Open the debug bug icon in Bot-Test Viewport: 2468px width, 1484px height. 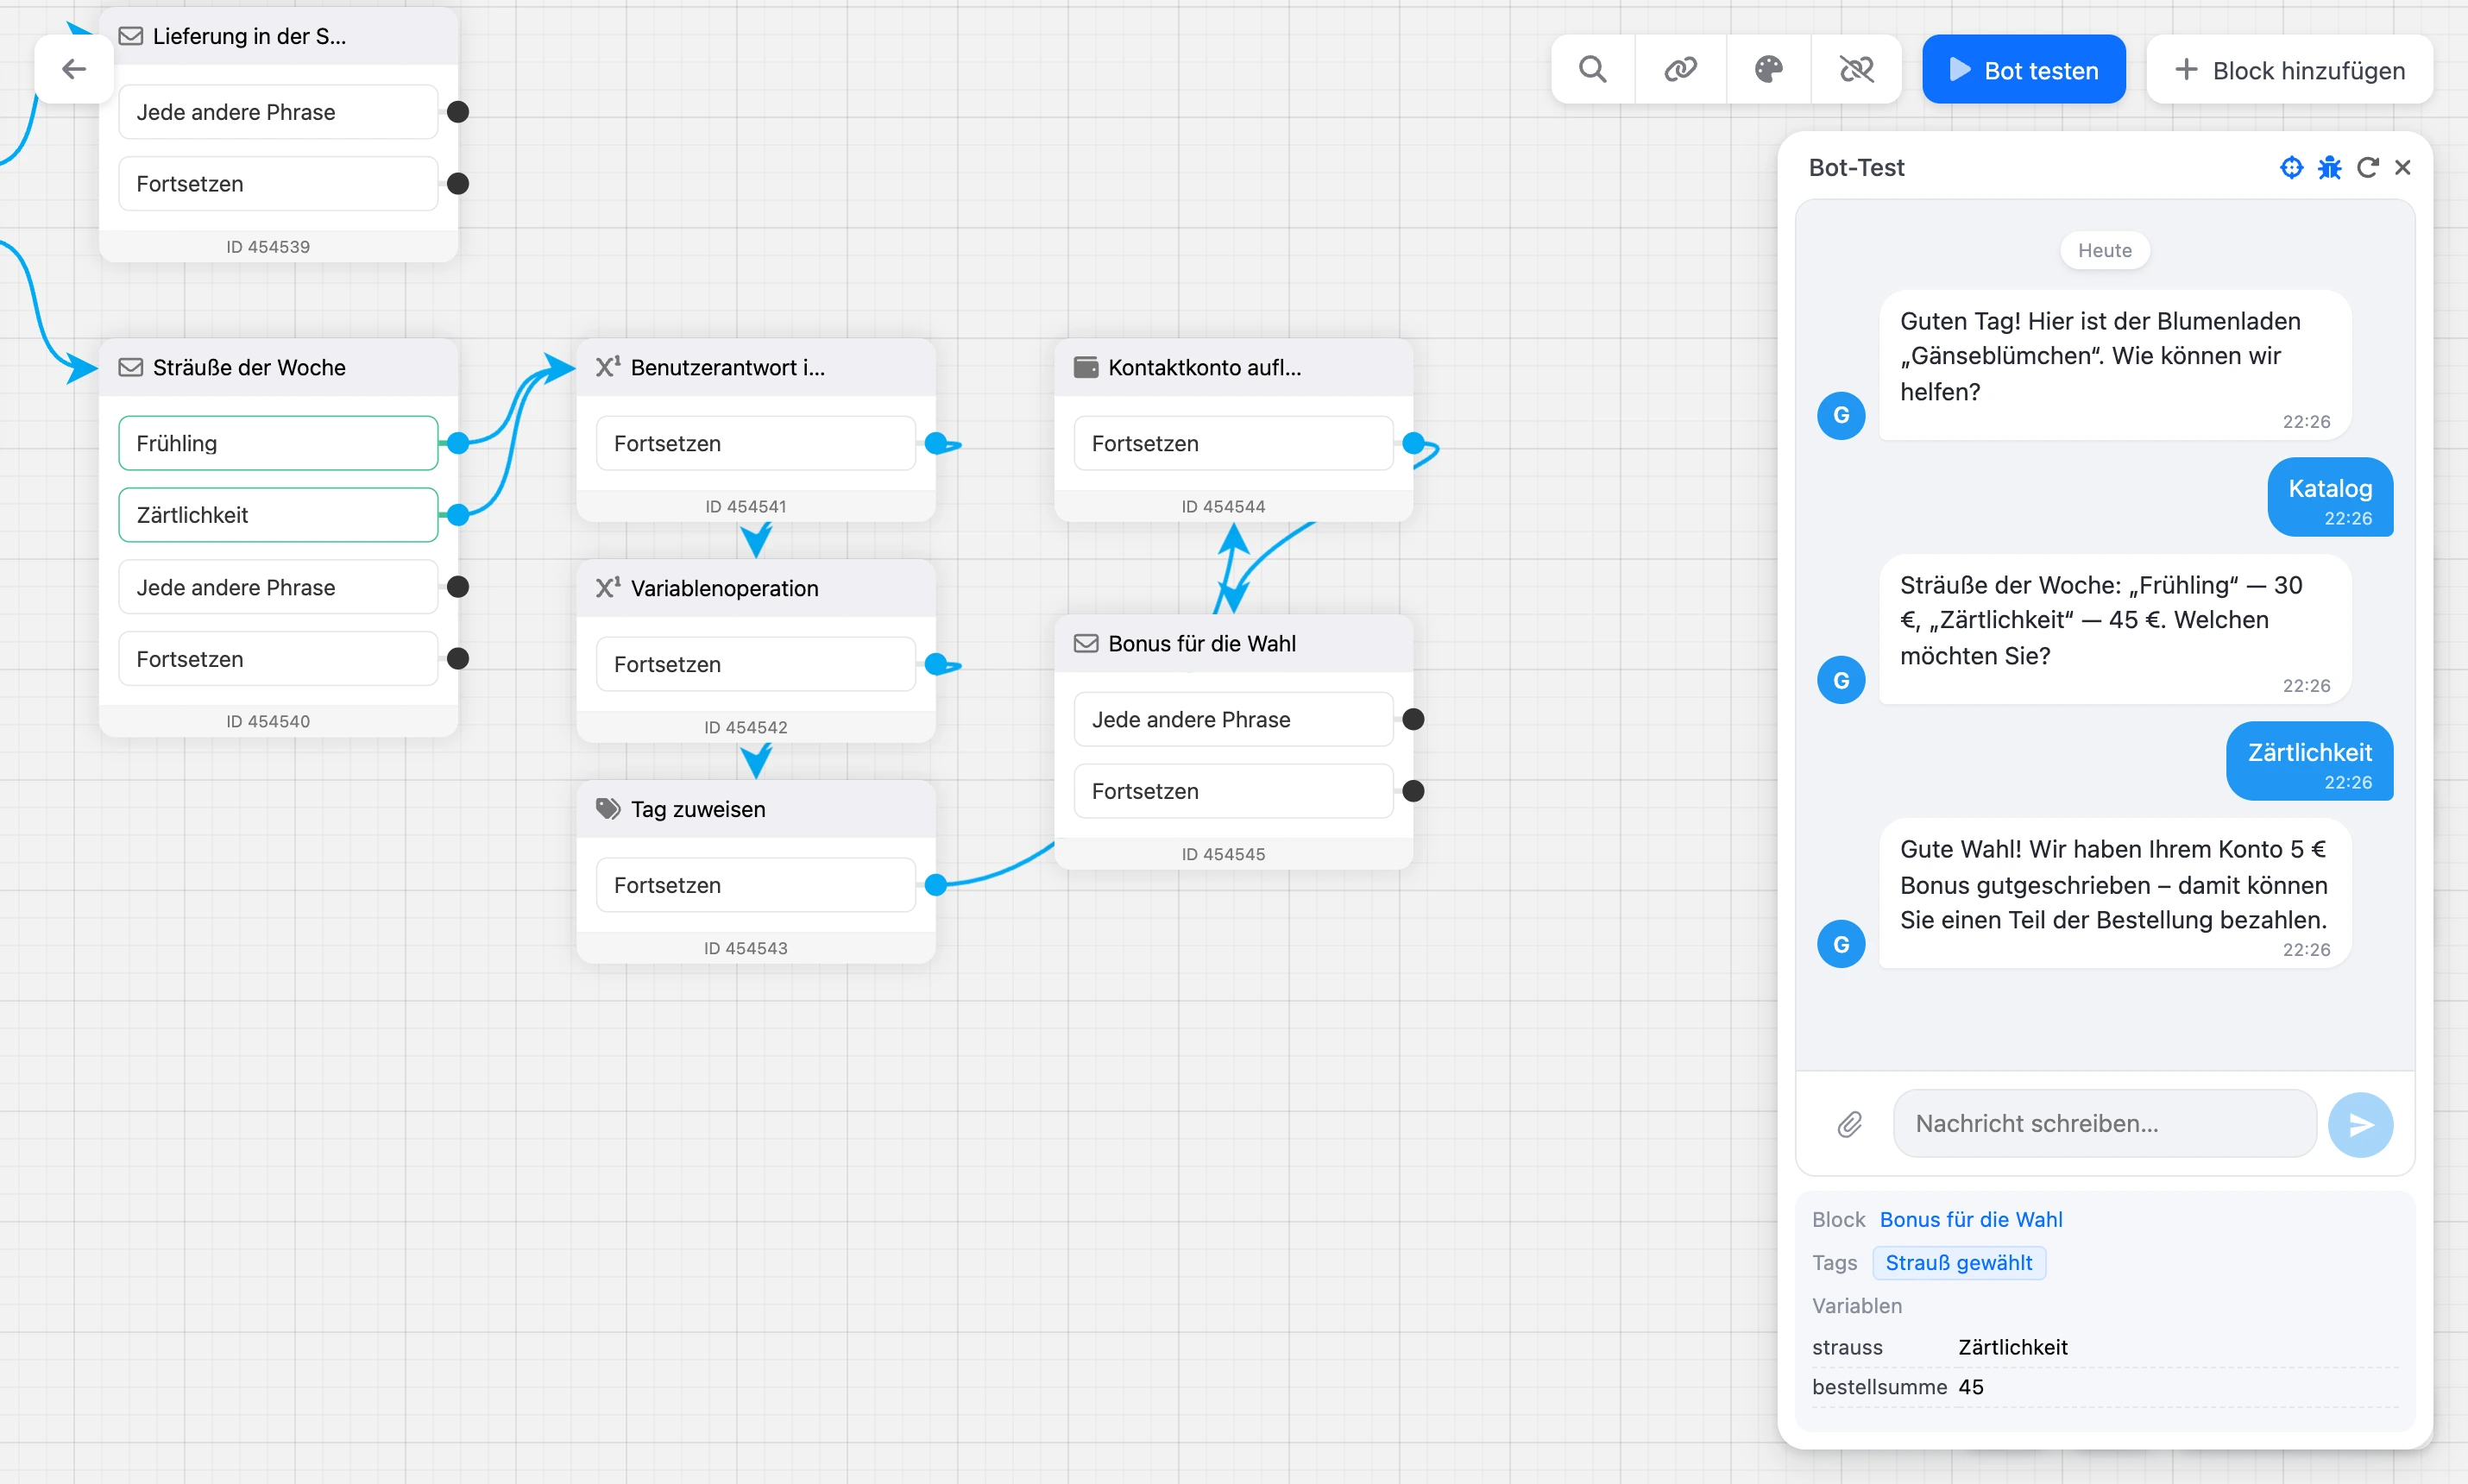pos(2329,167)
